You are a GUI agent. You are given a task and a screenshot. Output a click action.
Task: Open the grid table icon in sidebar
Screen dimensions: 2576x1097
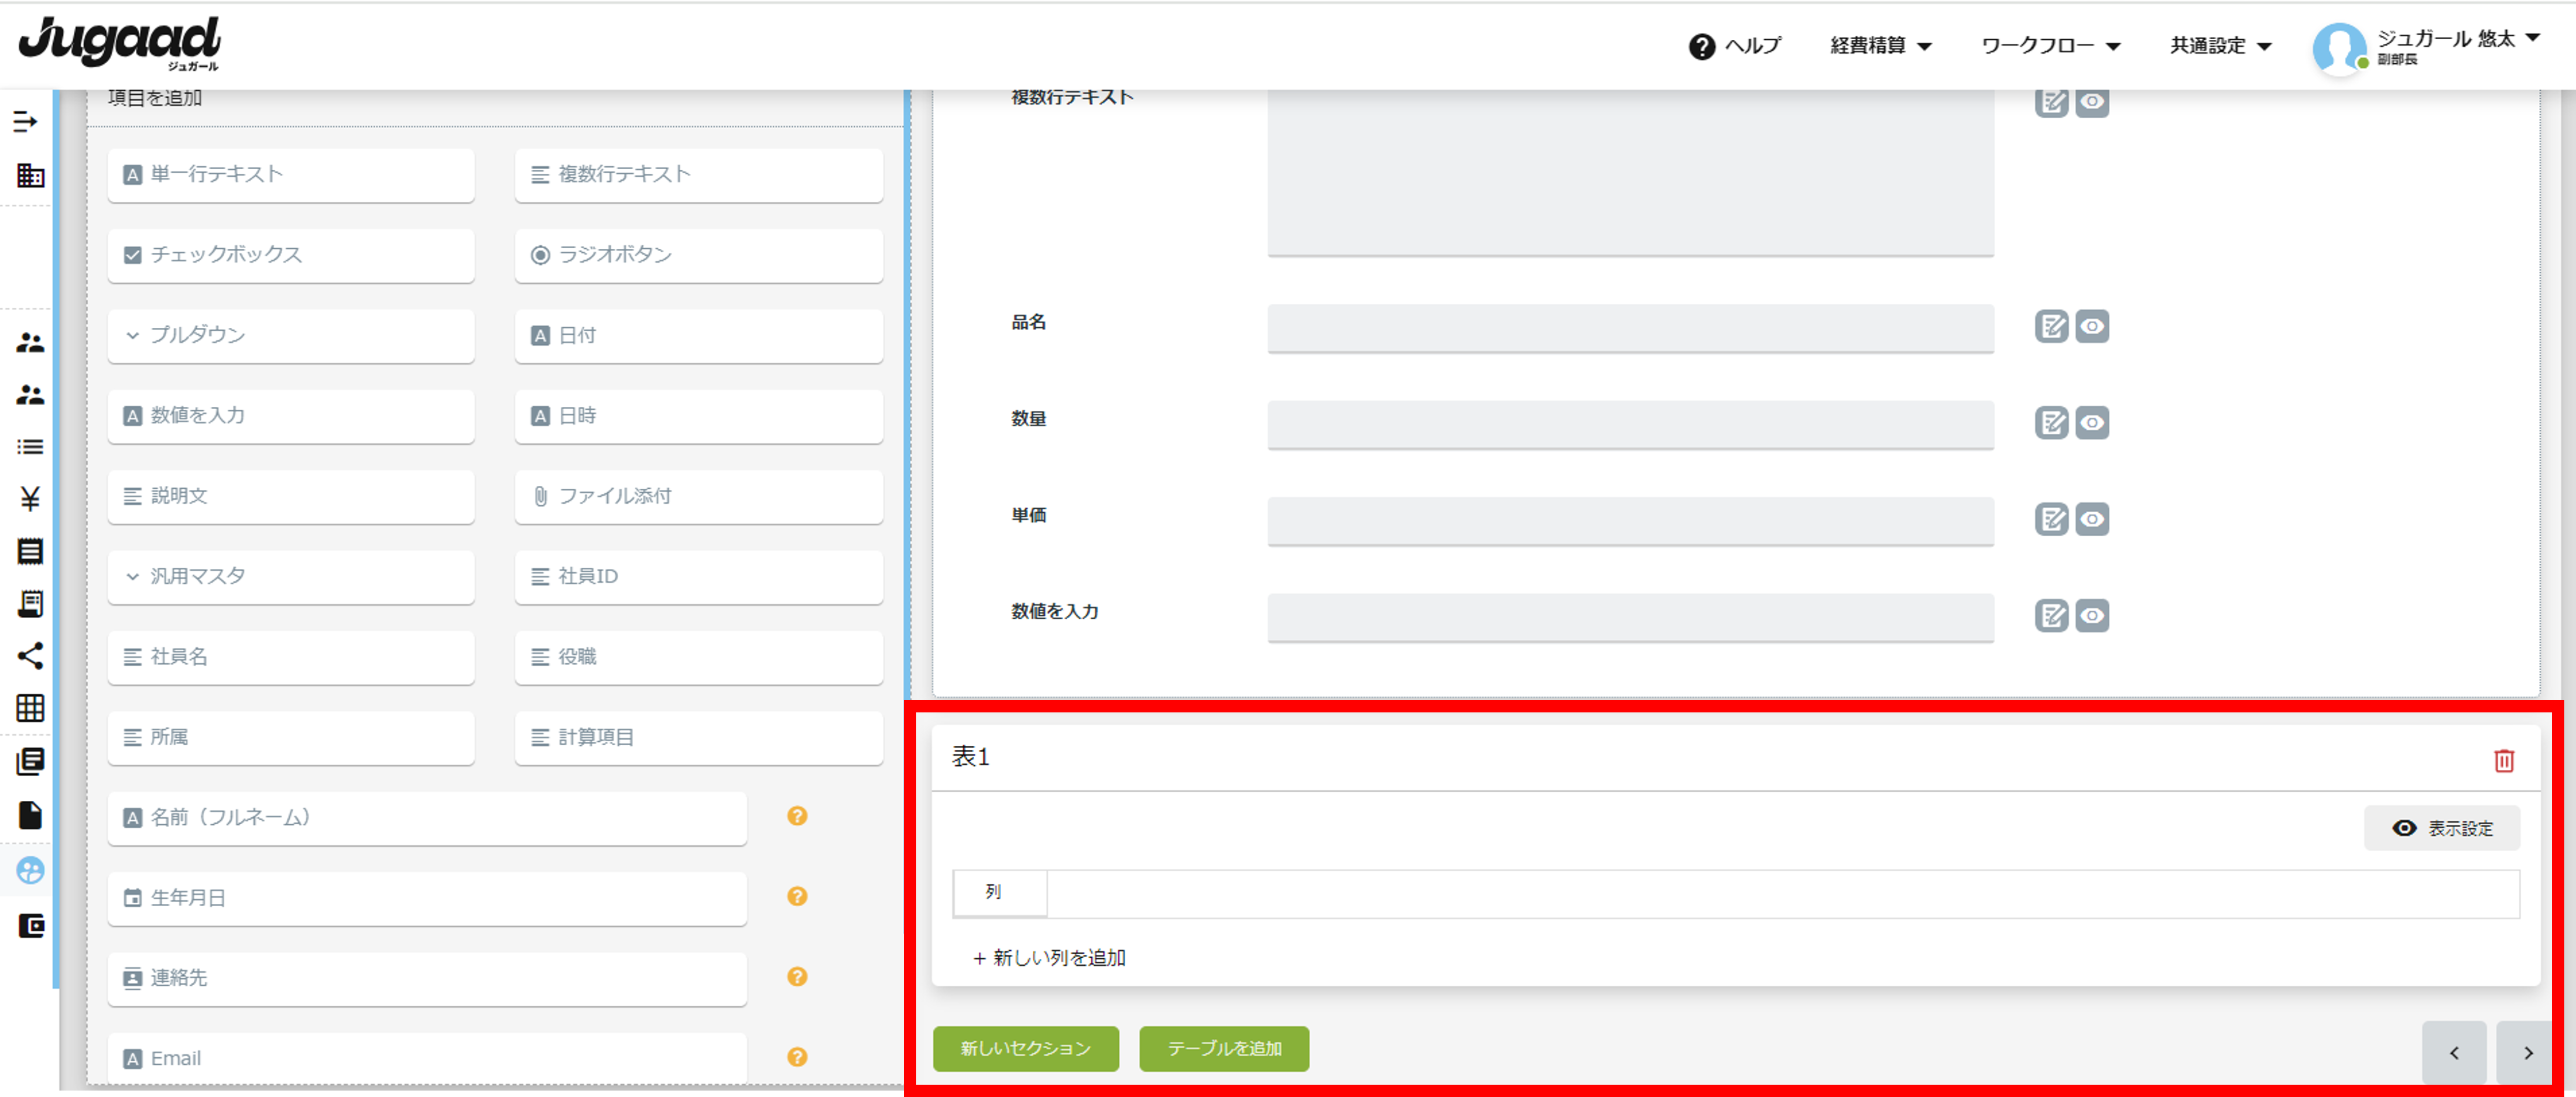(x=30, y=708)
